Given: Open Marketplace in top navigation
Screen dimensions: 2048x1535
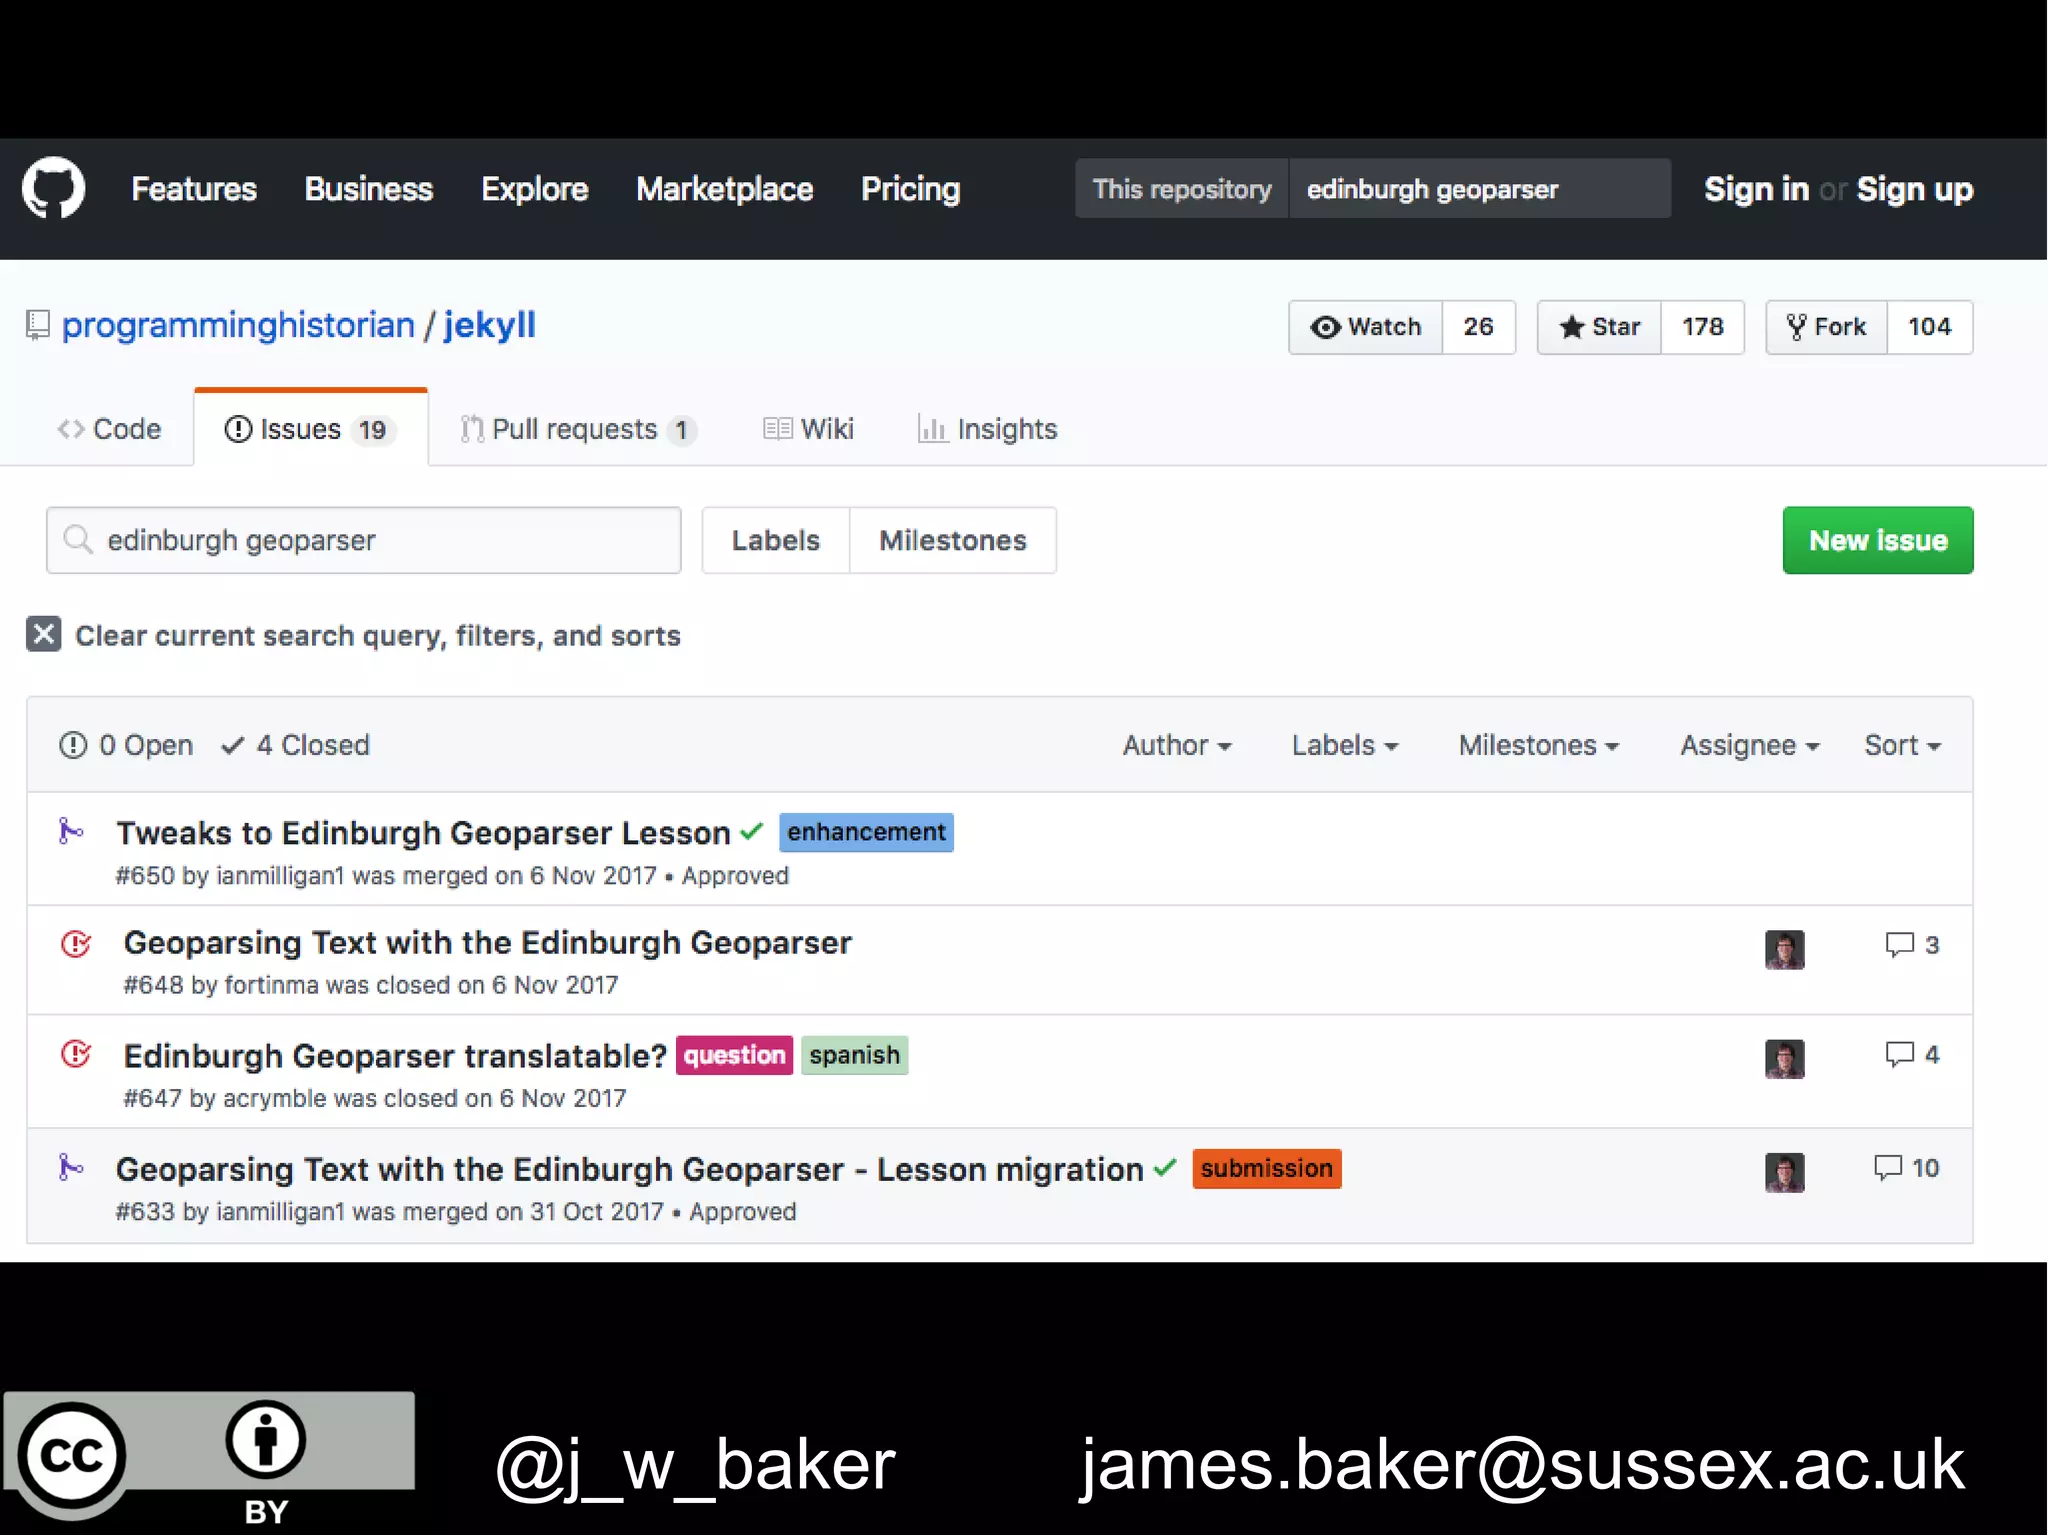Looking at the screenshot, I should click(725, 189).
